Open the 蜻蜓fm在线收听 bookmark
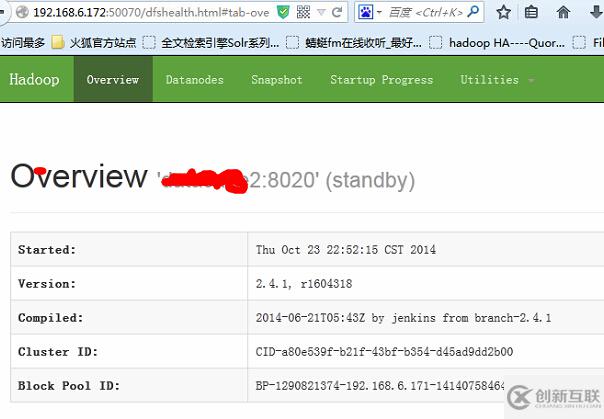This screenshot has width=604, height=419. pyautogui.click(x=354, y=42)
